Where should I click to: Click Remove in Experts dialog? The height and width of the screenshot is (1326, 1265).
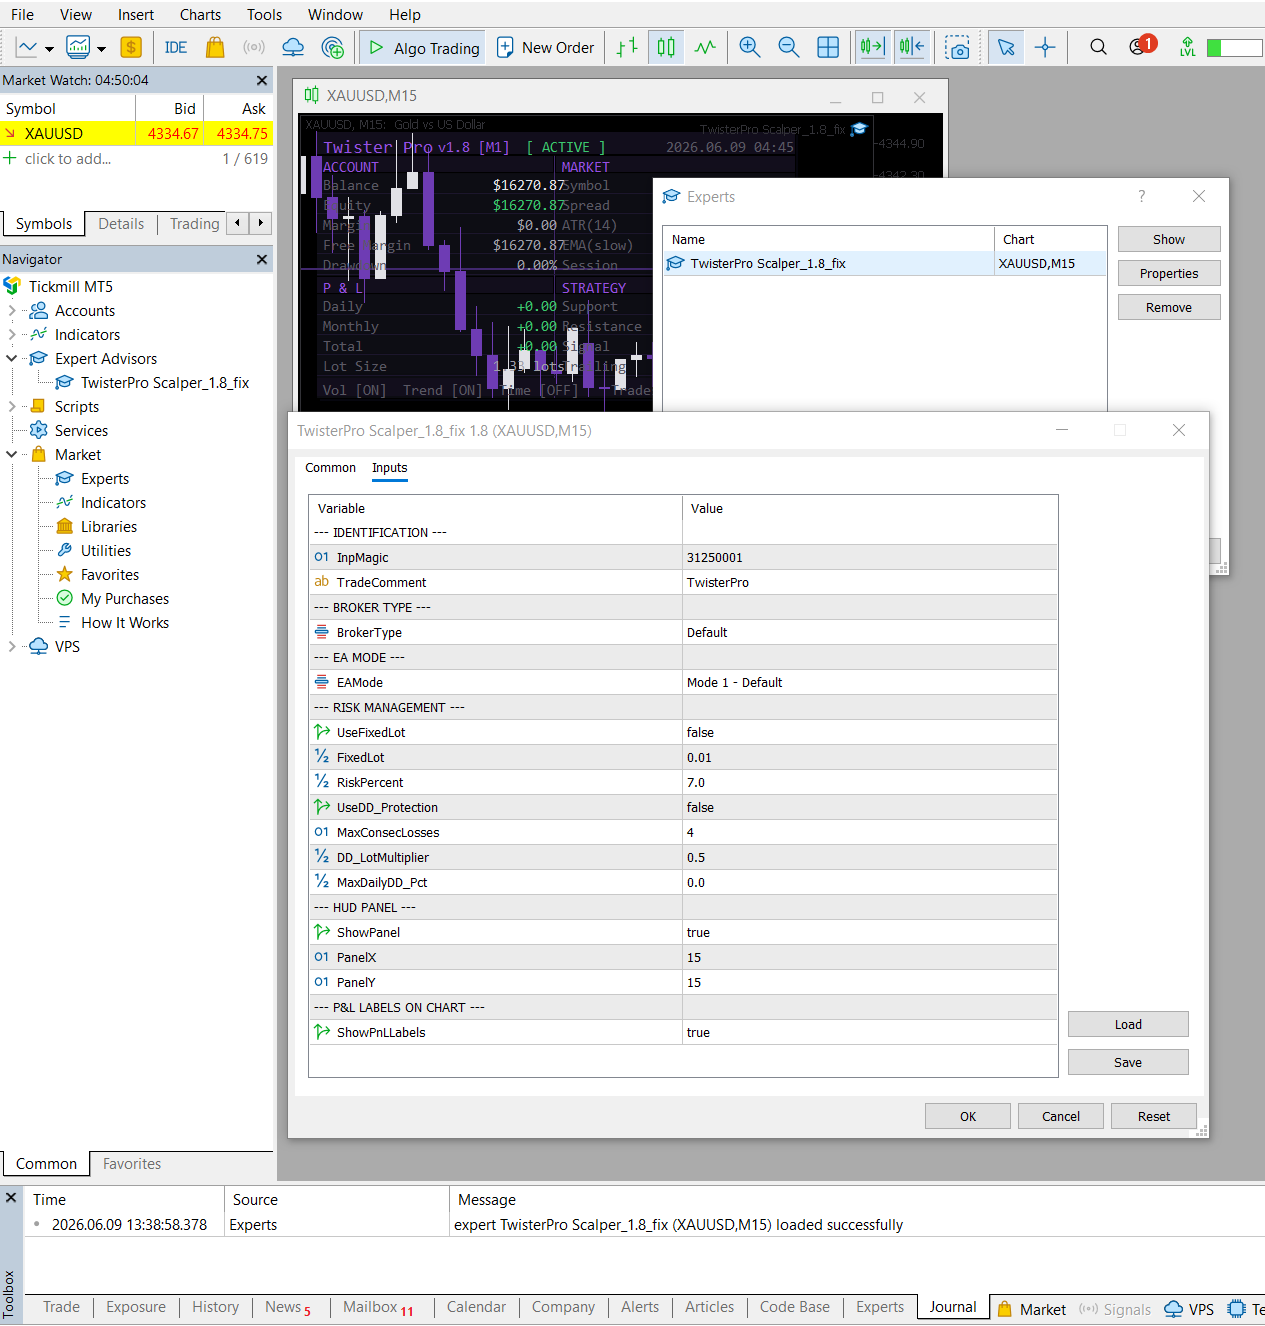(x=1169, y=308)
